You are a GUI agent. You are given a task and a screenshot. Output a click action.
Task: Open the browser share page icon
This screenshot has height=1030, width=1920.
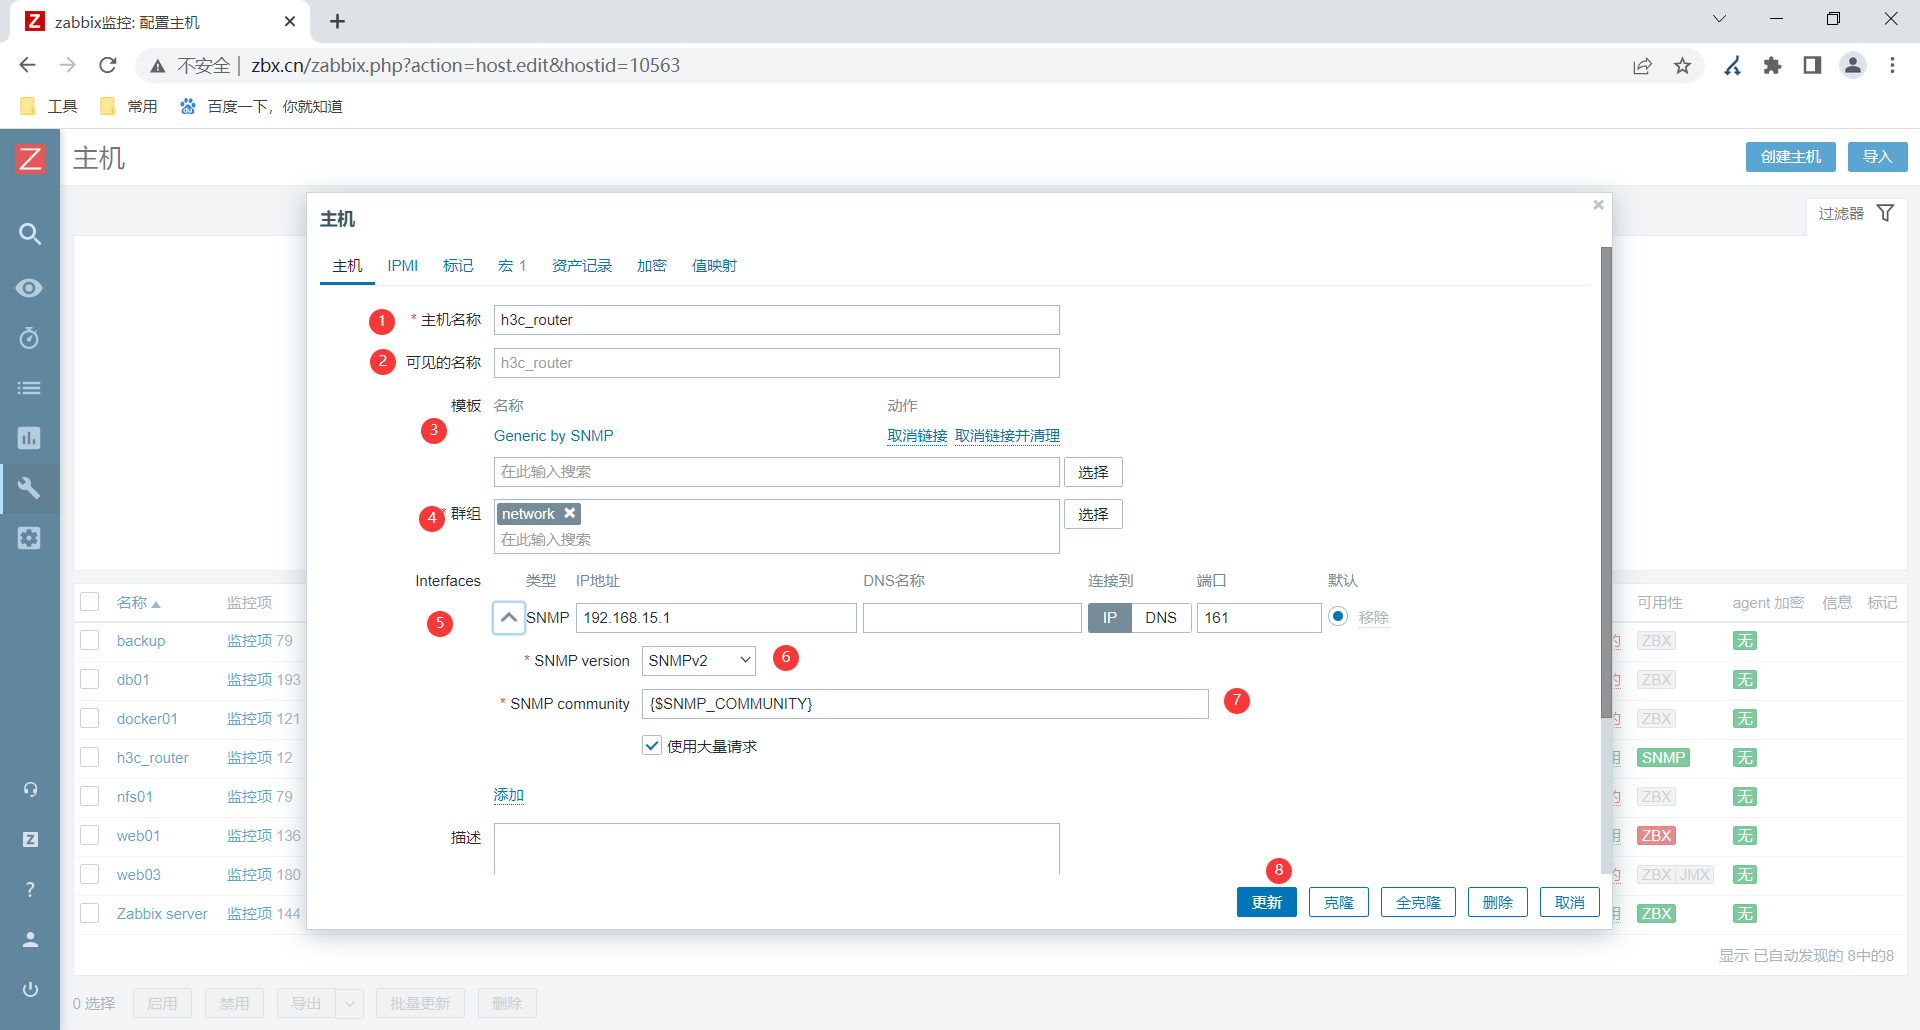[1643, 66]
